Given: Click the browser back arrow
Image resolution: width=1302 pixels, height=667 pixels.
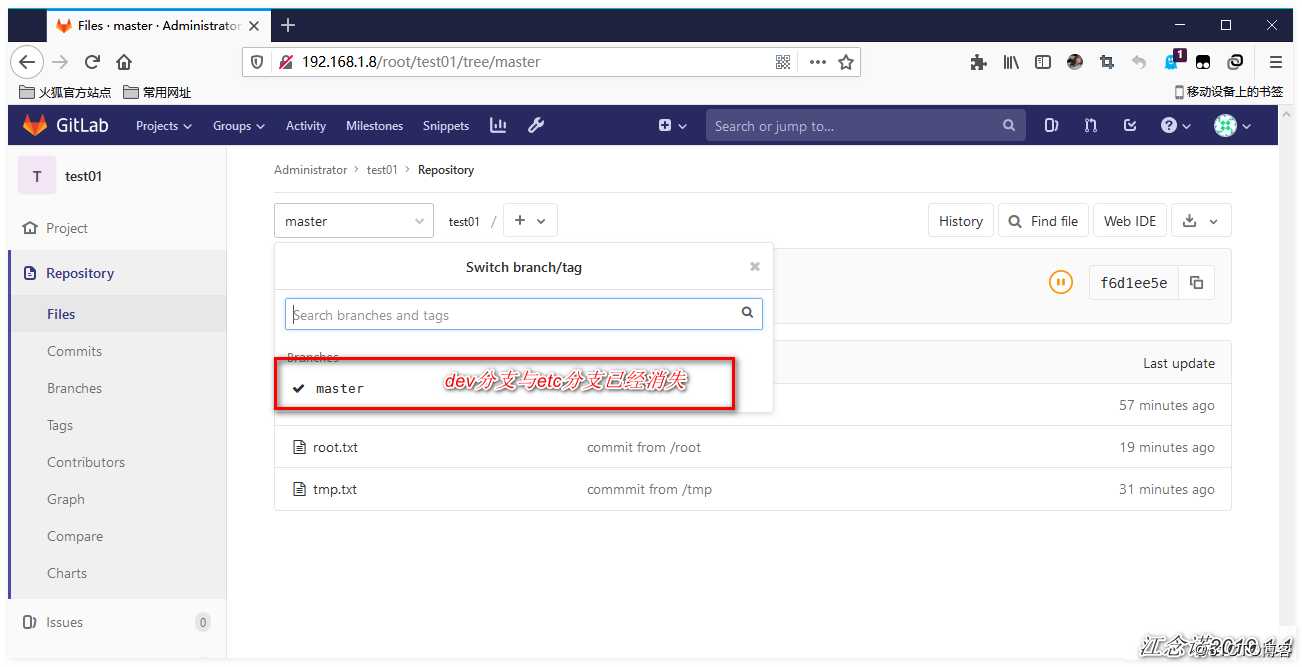Looking at the screenshot, I should [27, 62].
